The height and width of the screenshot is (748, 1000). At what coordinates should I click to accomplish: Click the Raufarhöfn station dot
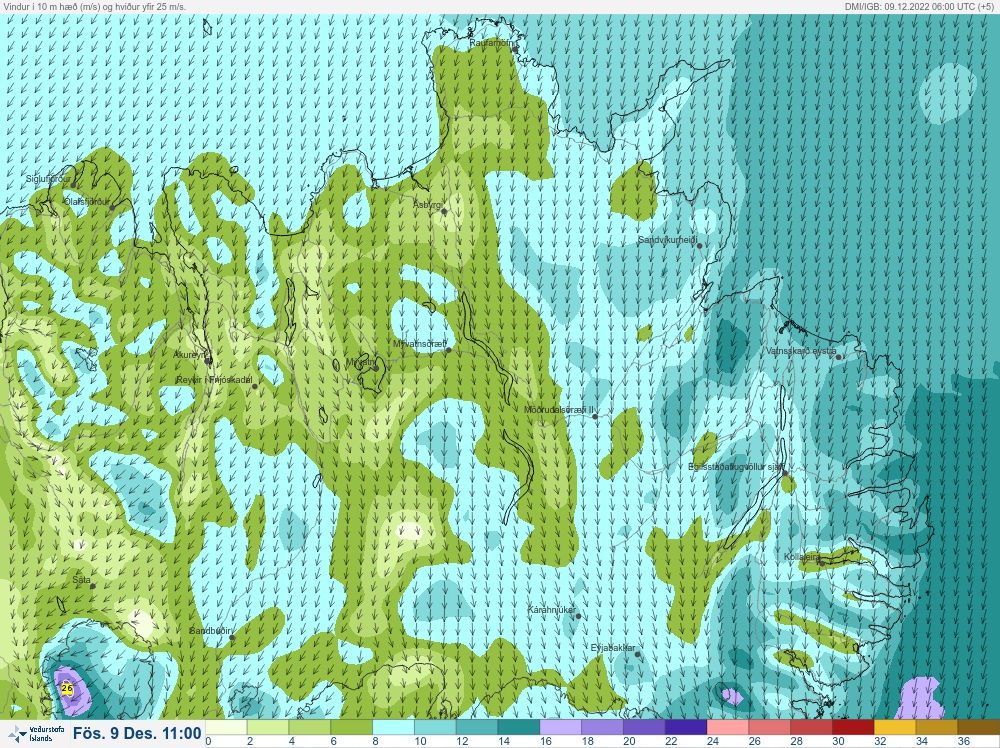pyautogui.click(x=514, y=49)
